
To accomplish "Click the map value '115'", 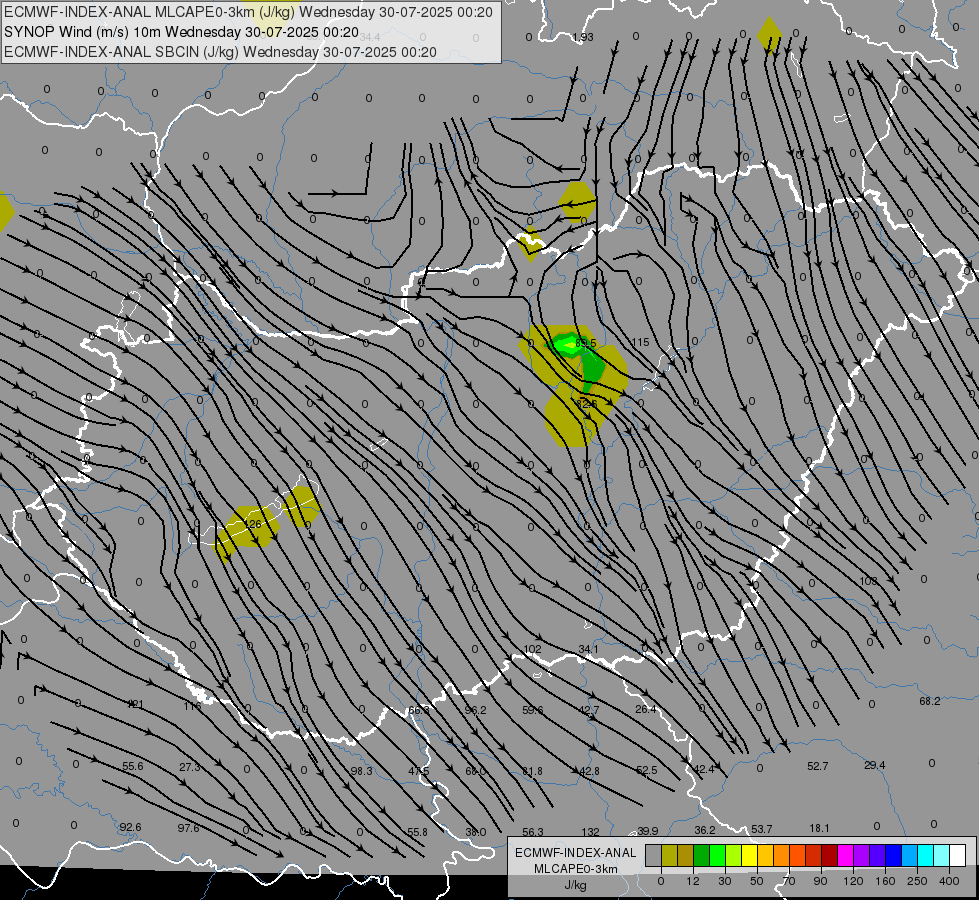I will (x=640, y=342).
